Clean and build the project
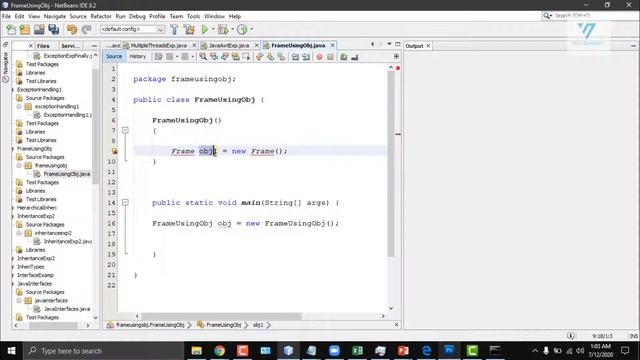The image size is (640, 360). (x=189, y=29)
